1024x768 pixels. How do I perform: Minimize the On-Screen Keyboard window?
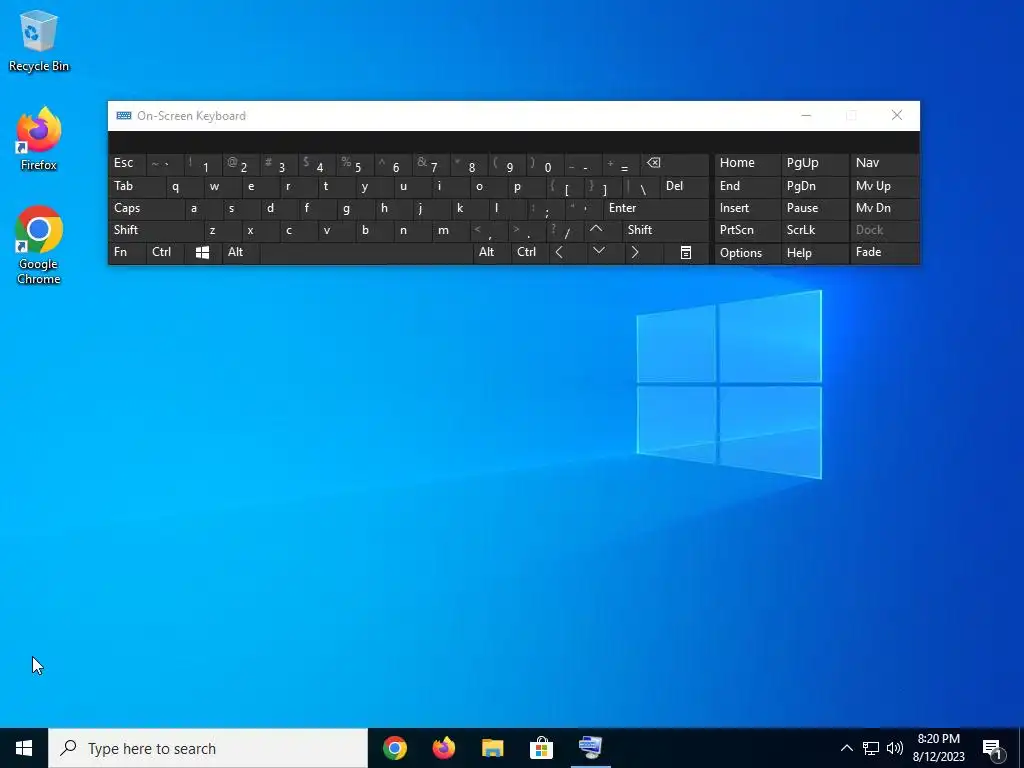click(x=806, y=116)
